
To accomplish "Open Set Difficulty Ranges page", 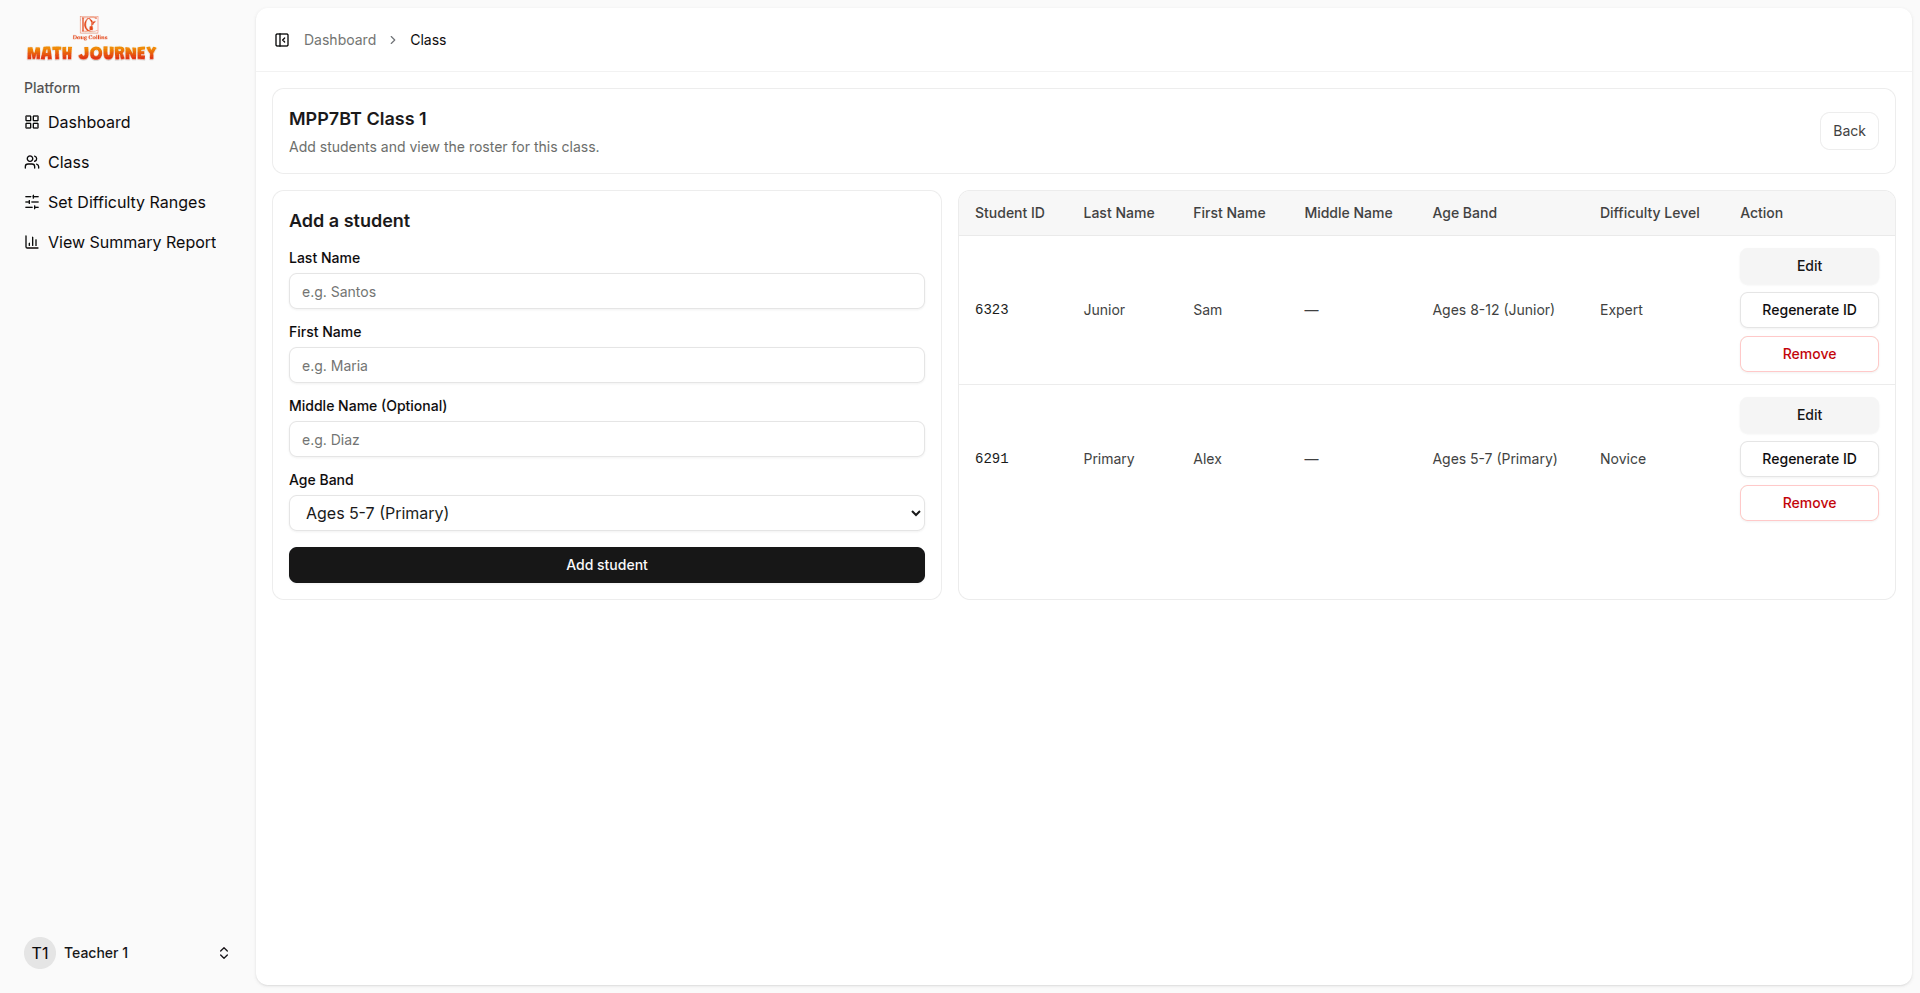I will click(127, 202).
